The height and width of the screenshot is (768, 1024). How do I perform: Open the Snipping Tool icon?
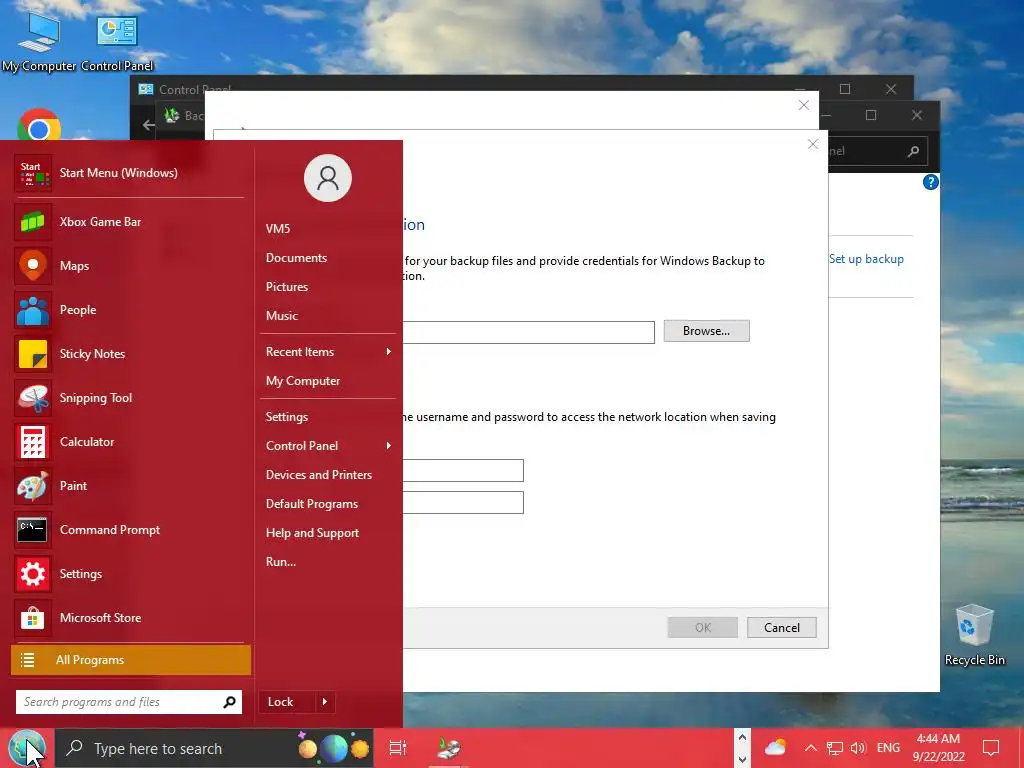(x=33, y=398)
